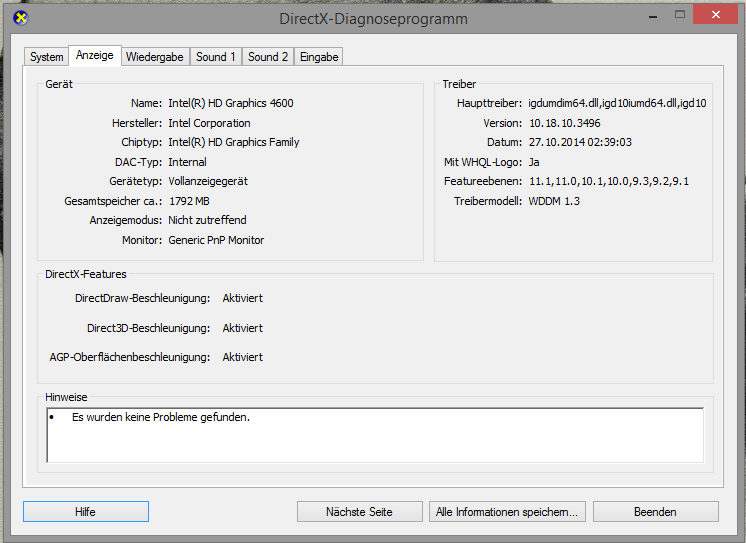
Task: Click the Beenden button
Action: [656, 512]
